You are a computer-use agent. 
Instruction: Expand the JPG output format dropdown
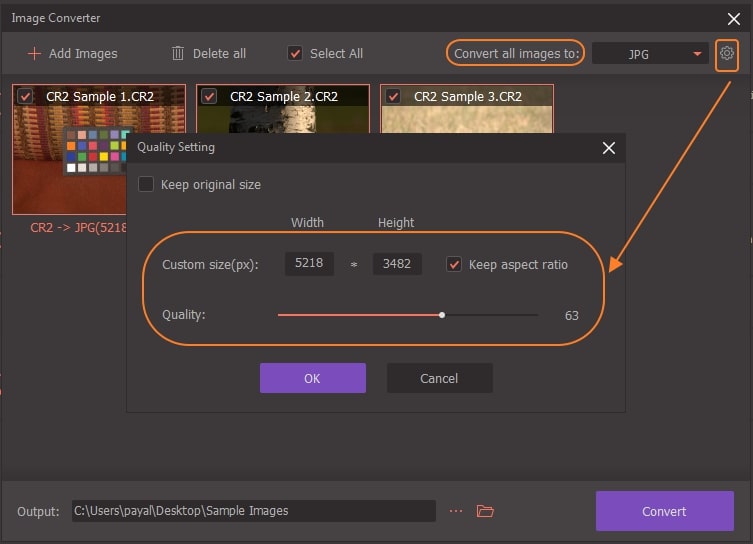(x=649, y=54)
